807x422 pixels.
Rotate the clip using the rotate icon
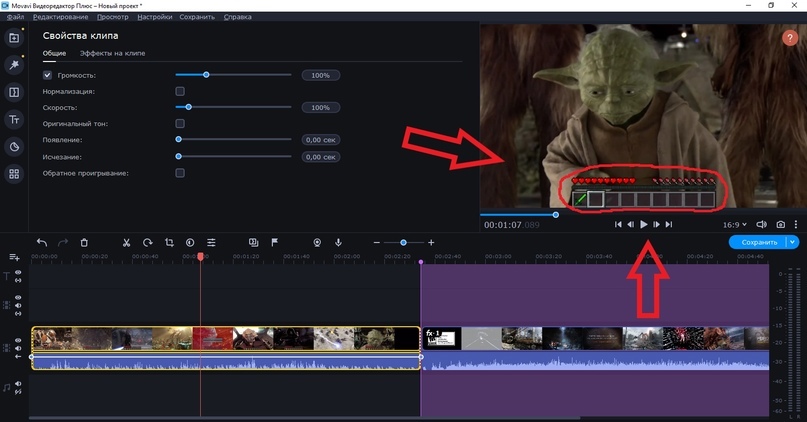click(x=148, y=242)
